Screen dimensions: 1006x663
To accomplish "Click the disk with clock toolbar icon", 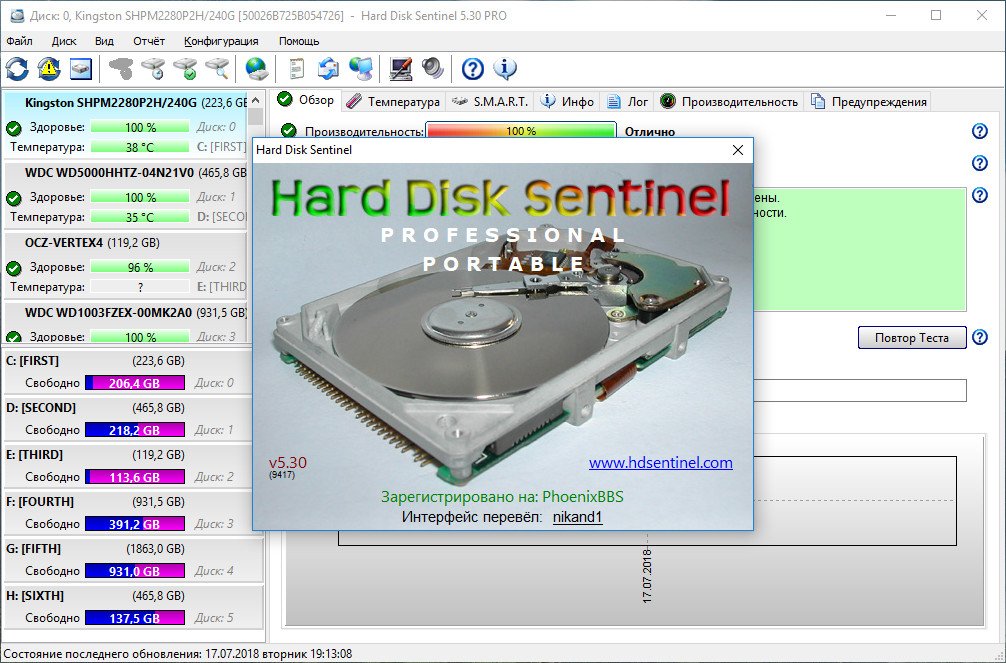I will pos(153,69).
